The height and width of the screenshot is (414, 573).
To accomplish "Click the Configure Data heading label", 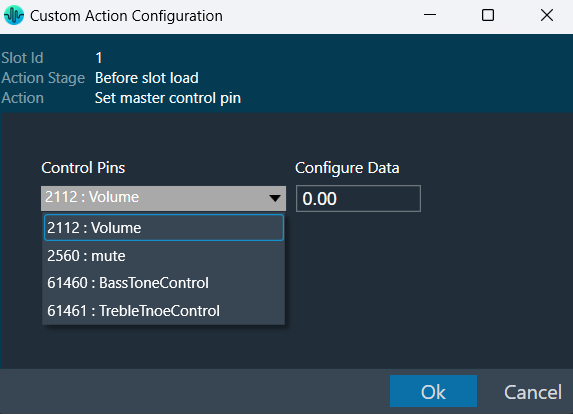I will (x=347, y=168).
